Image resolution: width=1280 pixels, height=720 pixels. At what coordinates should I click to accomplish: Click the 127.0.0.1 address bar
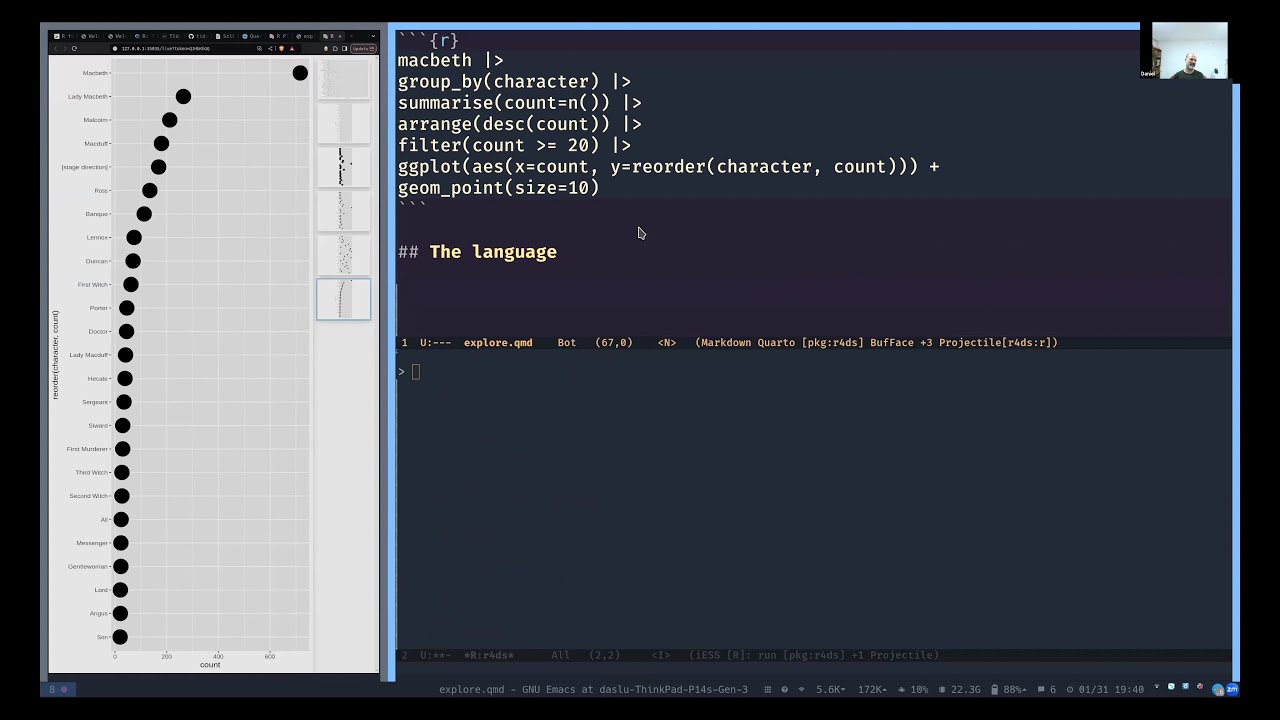tap(166, 48)
